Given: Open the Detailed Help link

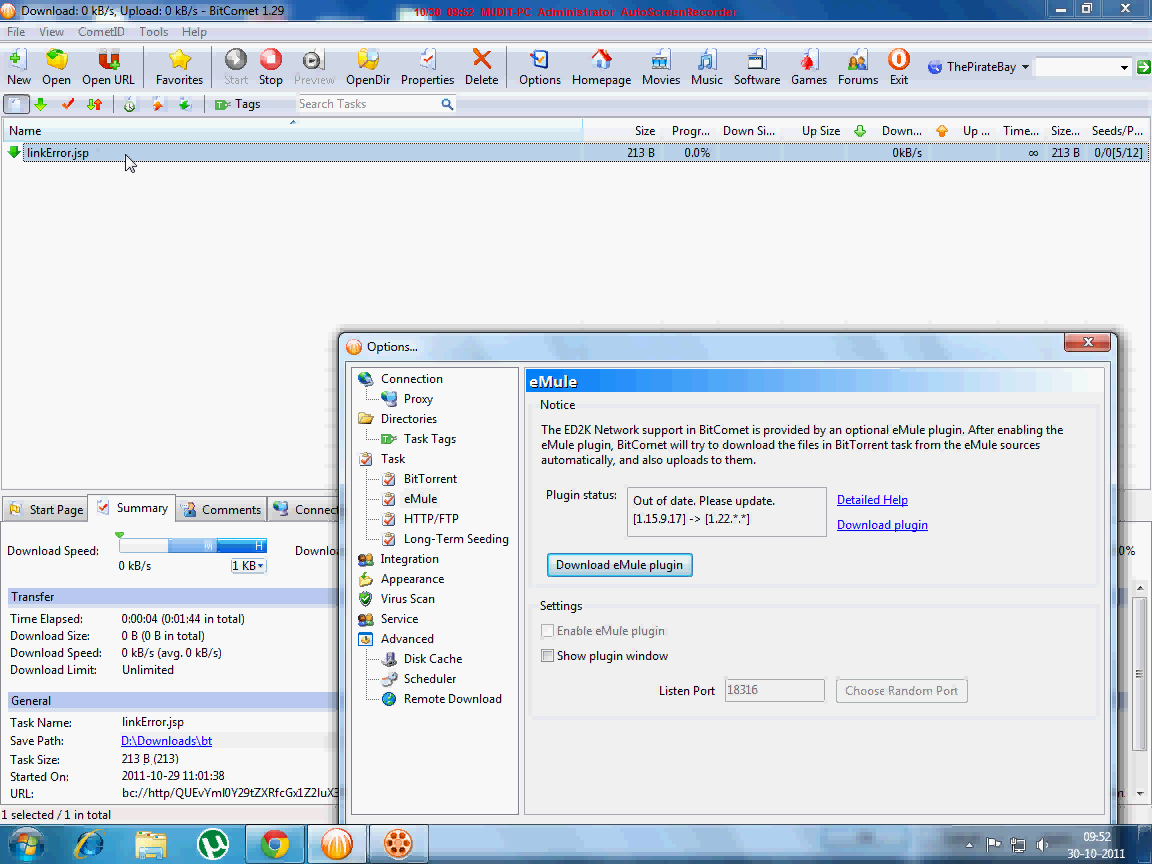Looking at the screenshot, I should (x=872, y=500).
